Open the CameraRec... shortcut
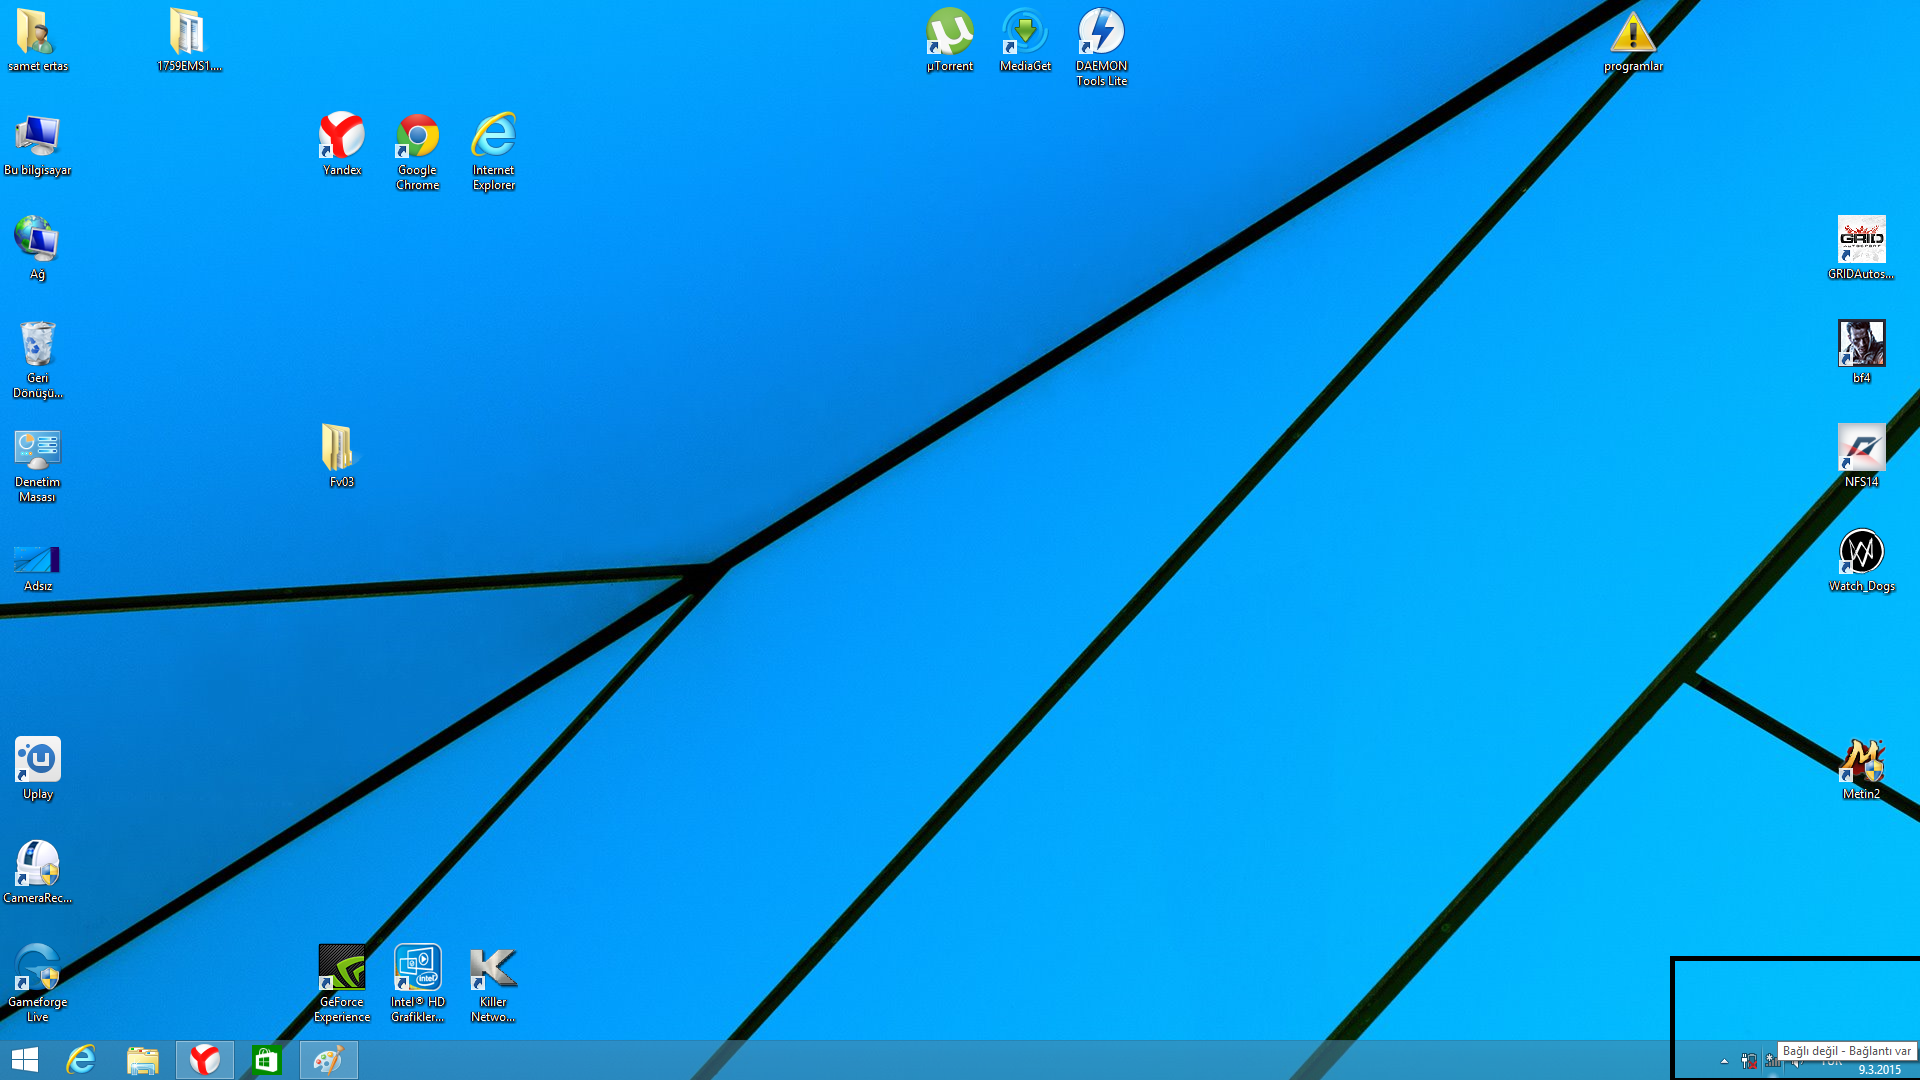This screenshot has width=1920, height=1080. pyautogui.click(x=37, y=872)
